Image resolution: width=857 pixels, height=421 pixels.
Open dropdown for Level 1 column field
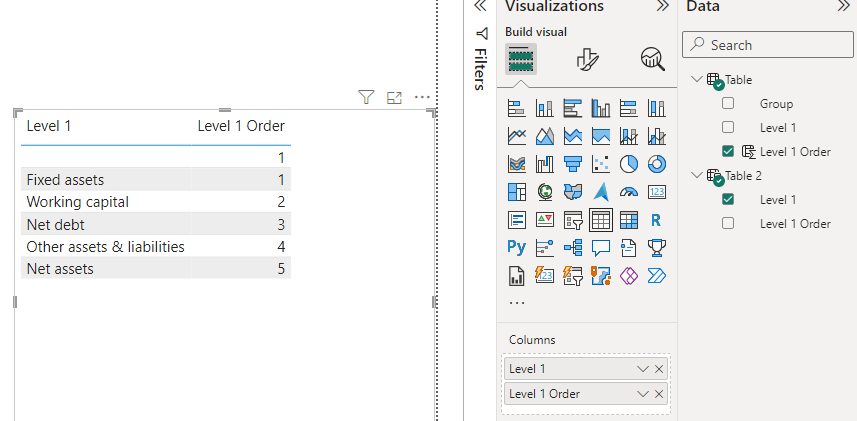pyautogui.click(x=643, y=369)
